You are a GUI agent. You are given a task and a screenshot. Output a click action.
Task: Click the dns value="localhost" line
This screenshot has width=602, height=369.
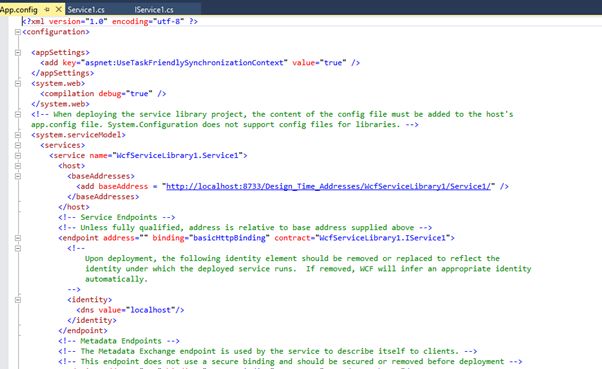point(130,310)
